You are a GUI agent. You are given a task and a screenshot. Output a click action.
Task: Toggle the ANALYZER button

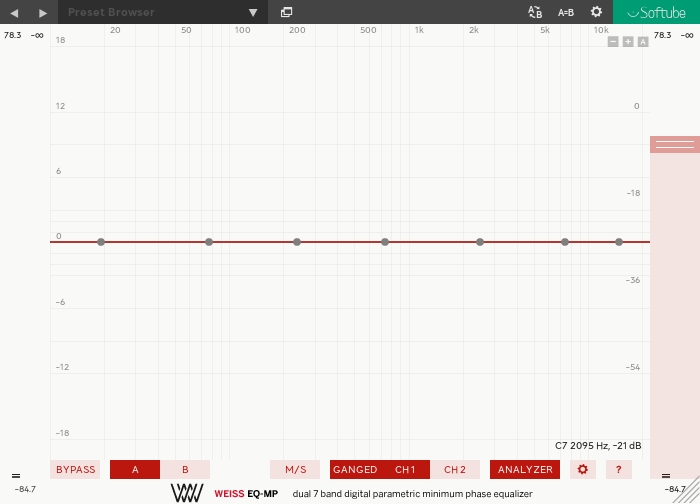(x=525, y=470)
